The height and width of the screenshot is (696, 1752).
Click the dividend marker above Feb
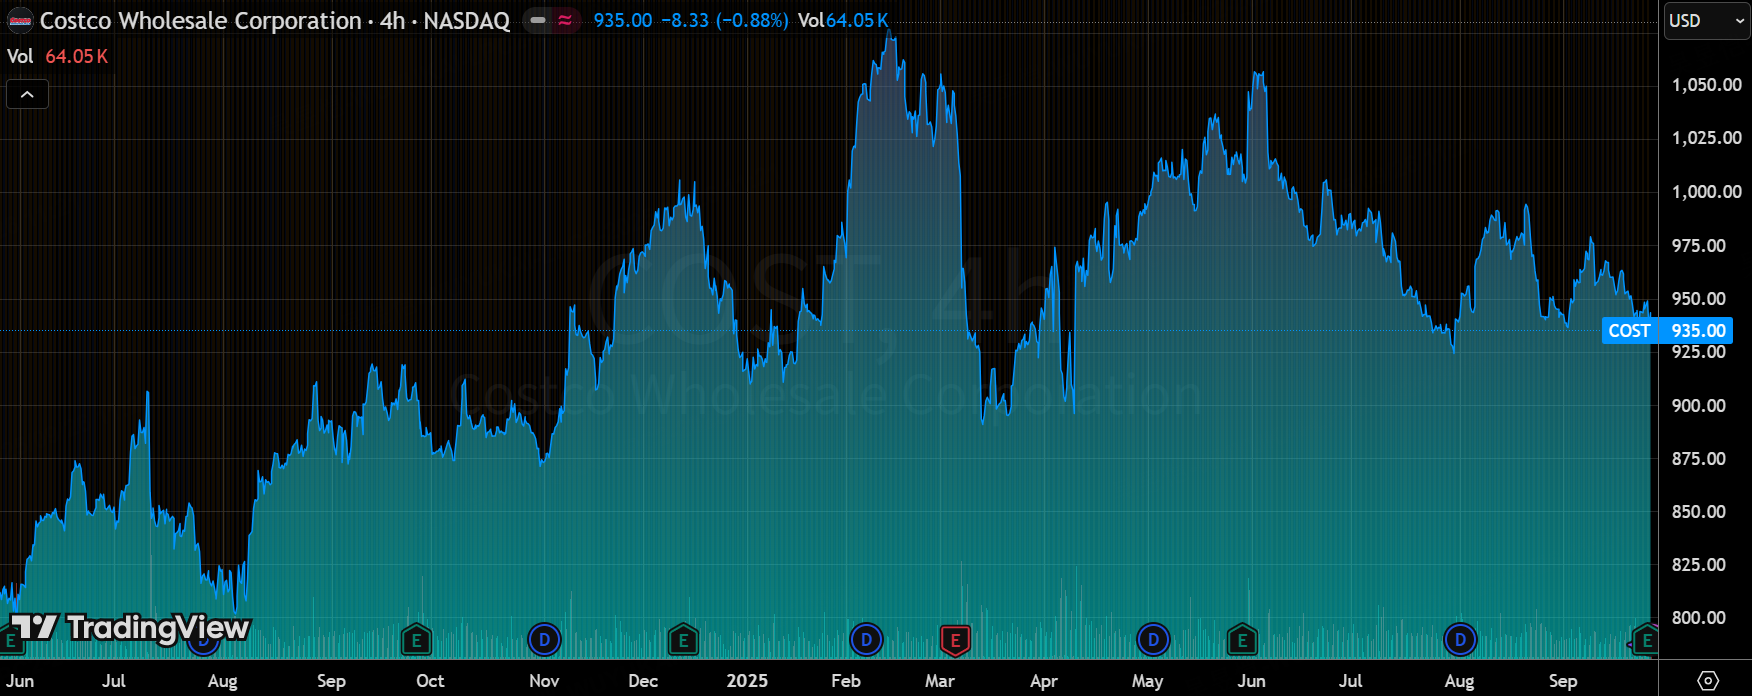point(866,639)
